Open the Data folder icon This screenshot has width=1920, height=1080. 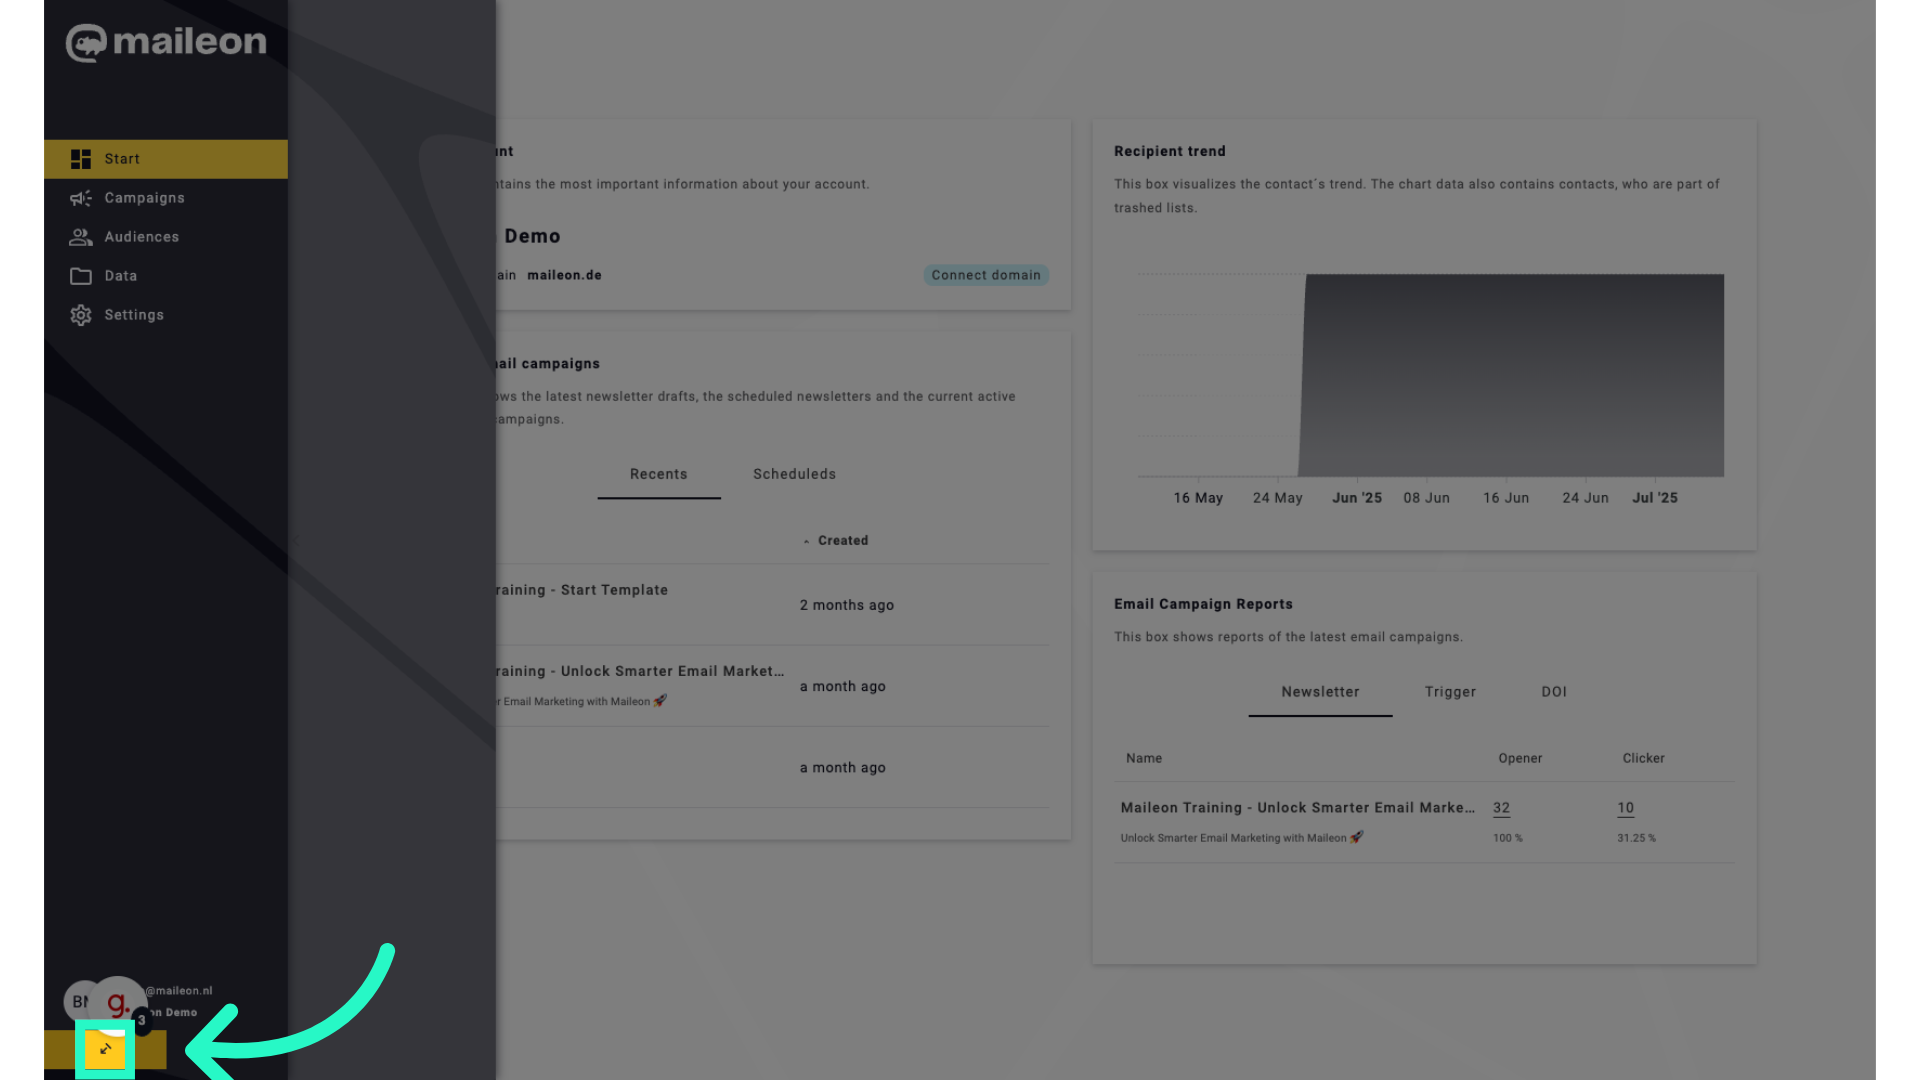81,276
